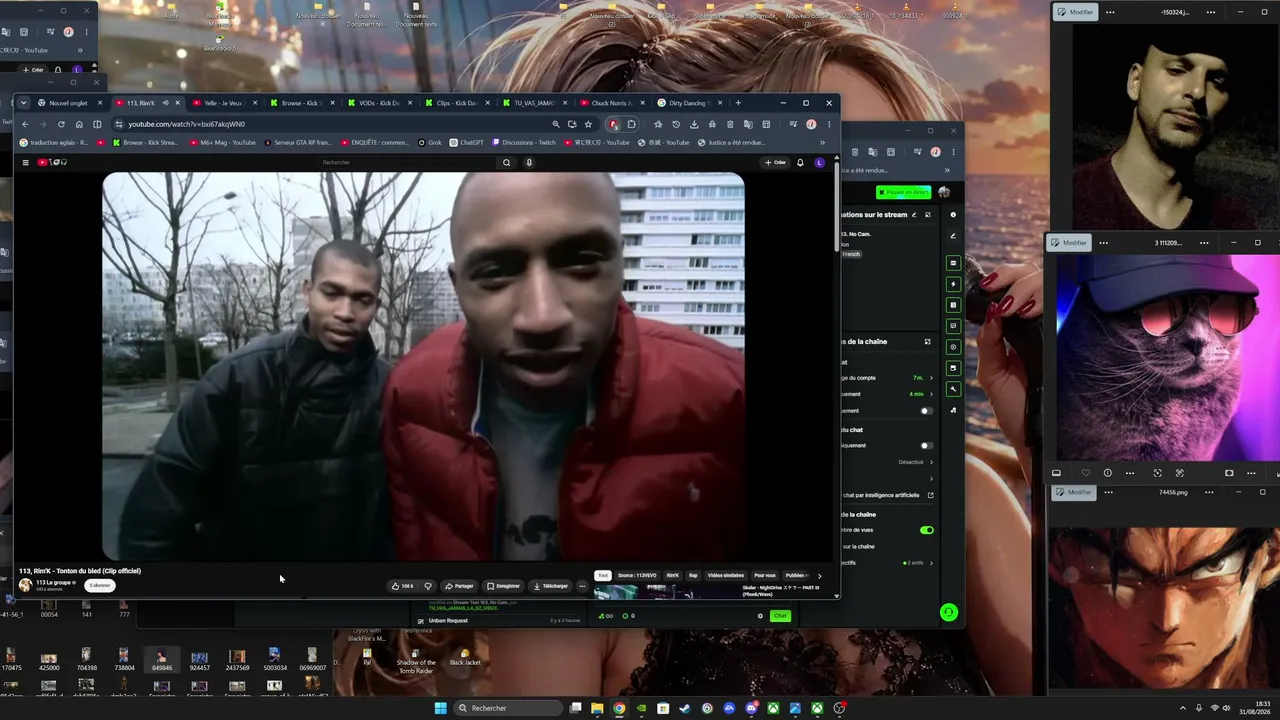
Task: Click the Télécharger download button
Action: (x=551, y=586)
